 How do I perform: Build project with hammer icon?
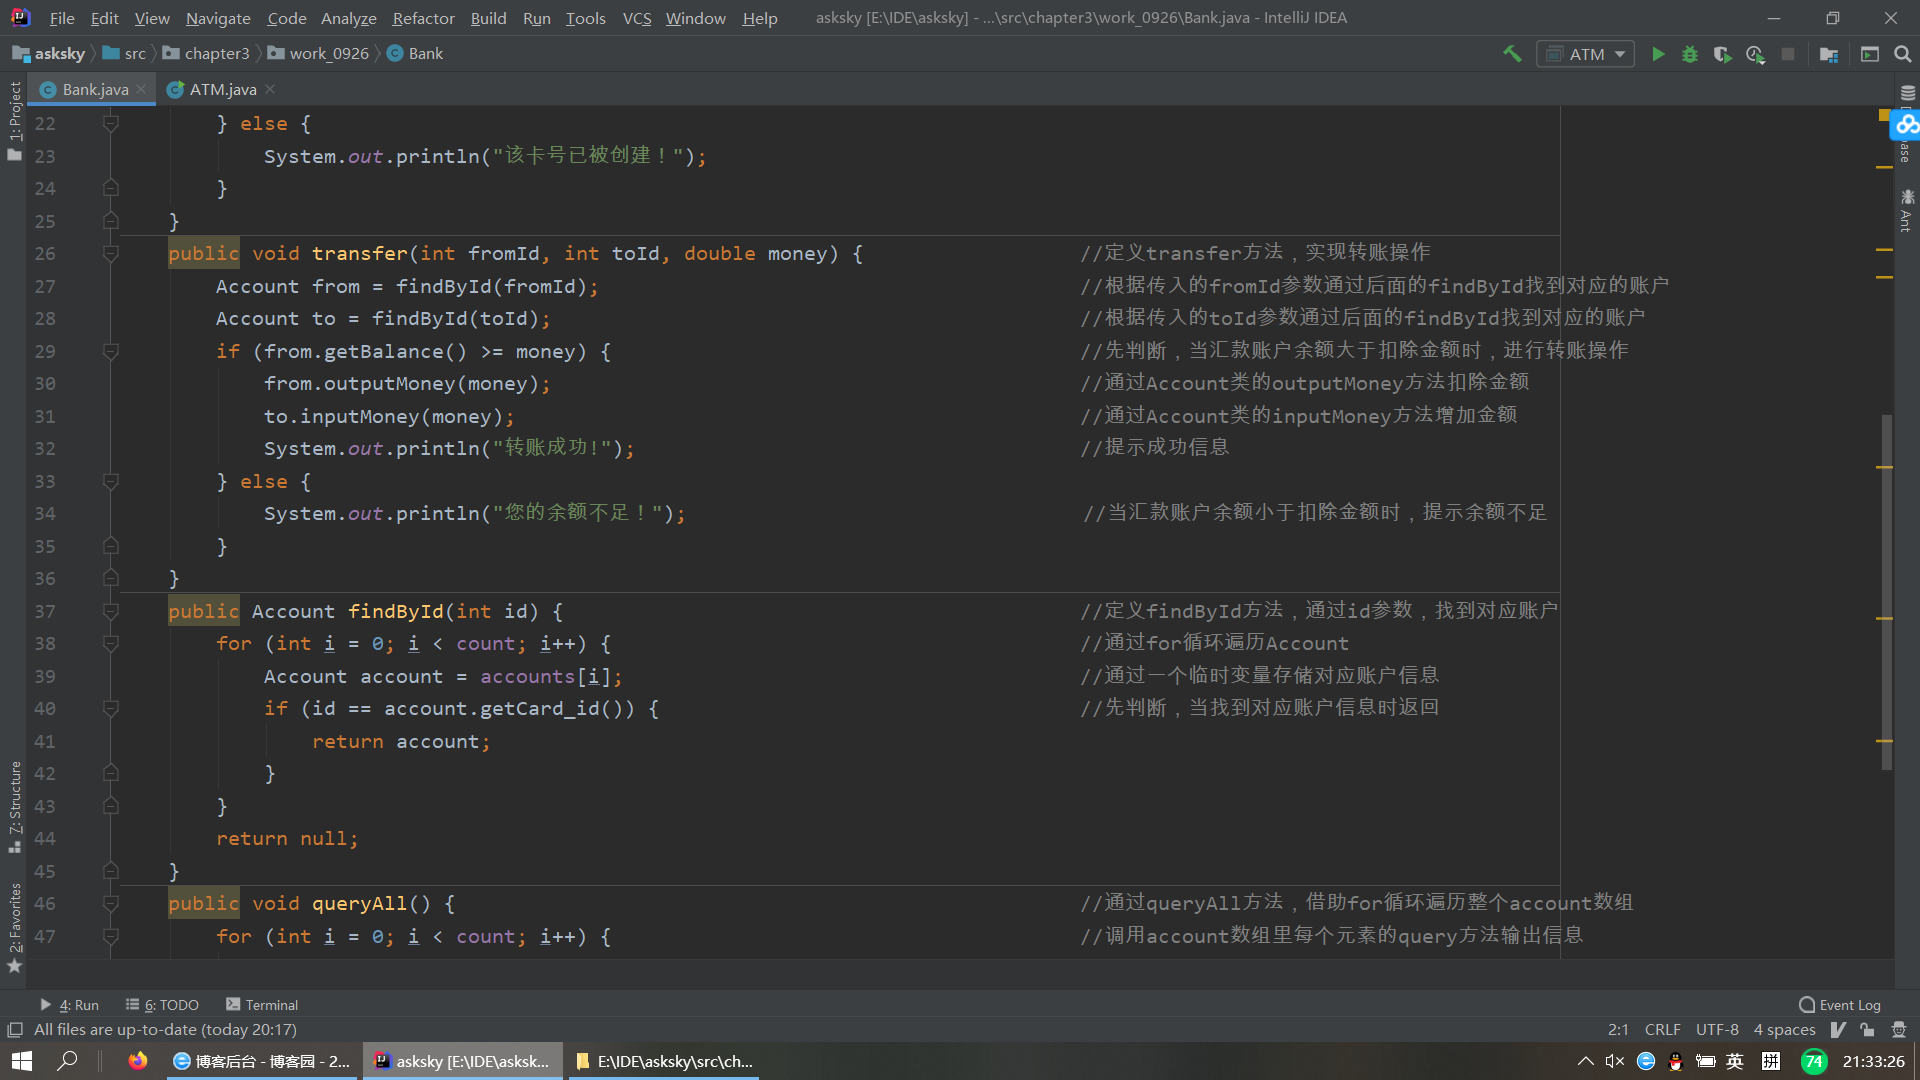click(x=1512, y=54)
